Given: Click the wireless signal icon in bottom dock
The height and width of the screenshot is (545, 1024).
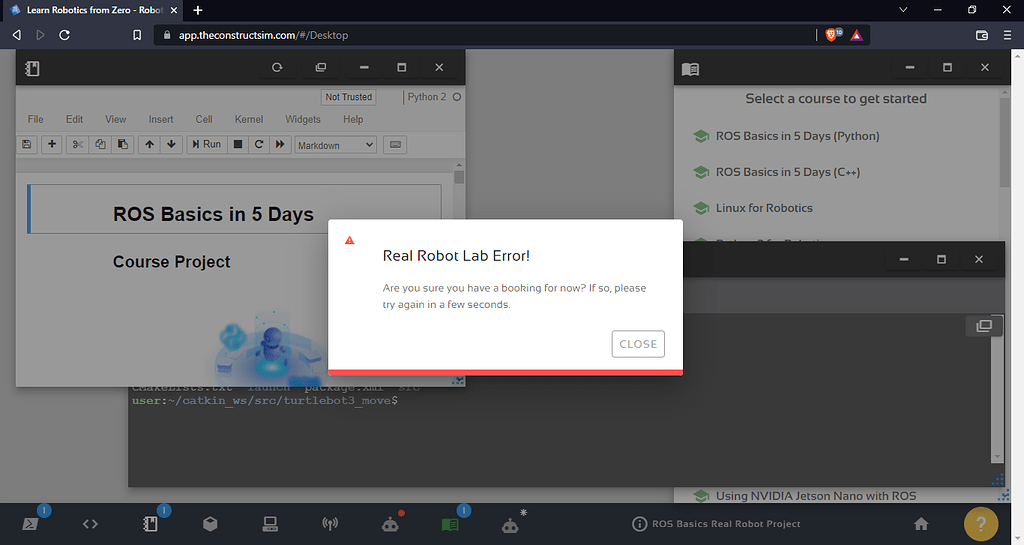Looking at the screenshot, I should (x=330, y=523).
